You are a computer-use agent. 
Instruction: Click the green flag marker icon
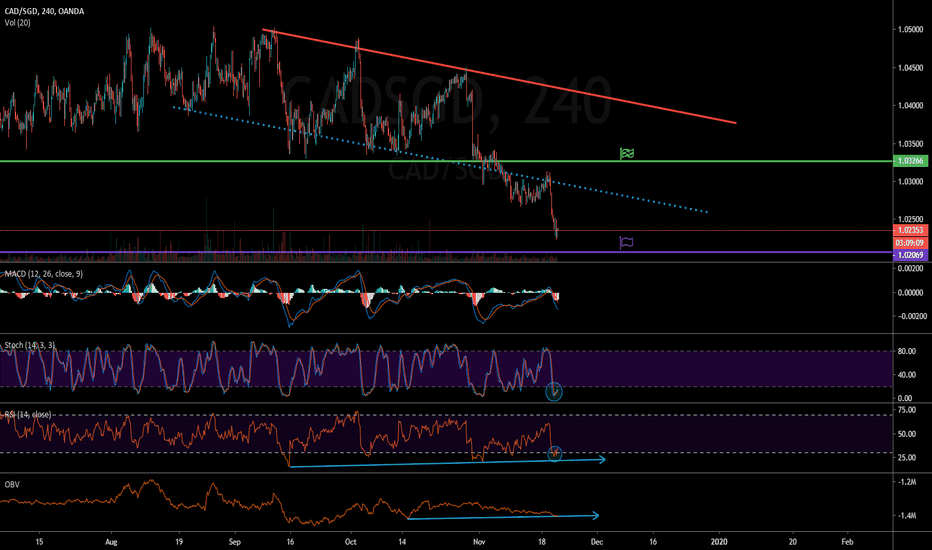click(628, 153)
